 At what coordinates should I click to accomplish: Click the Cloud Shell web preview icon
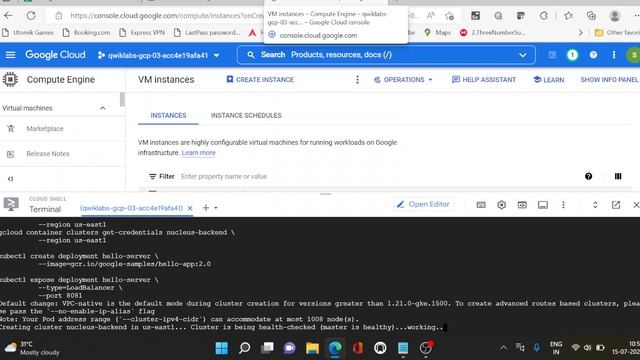[x=522, y=204]
